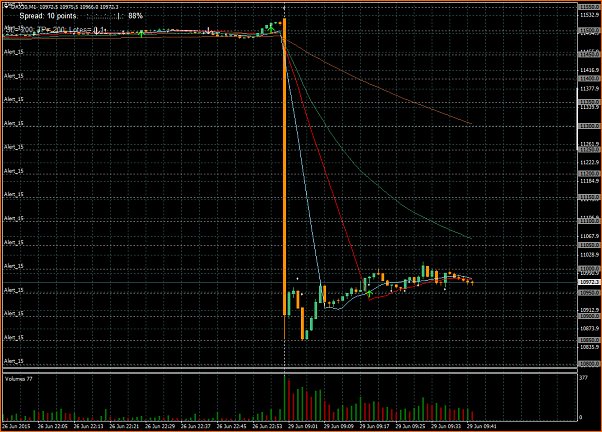Select the 88% value in the header
Image resolution: width=602 pixels, height=432 pixels.
coord(136,16)
